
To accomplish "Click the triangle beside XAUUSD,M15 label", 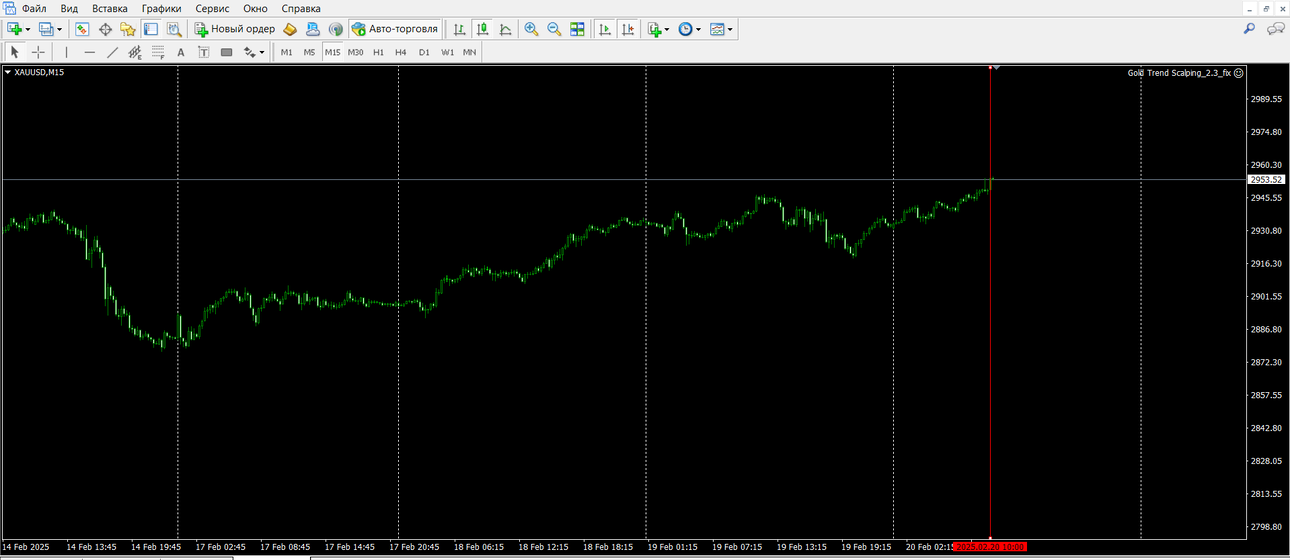I will [8, 72].
